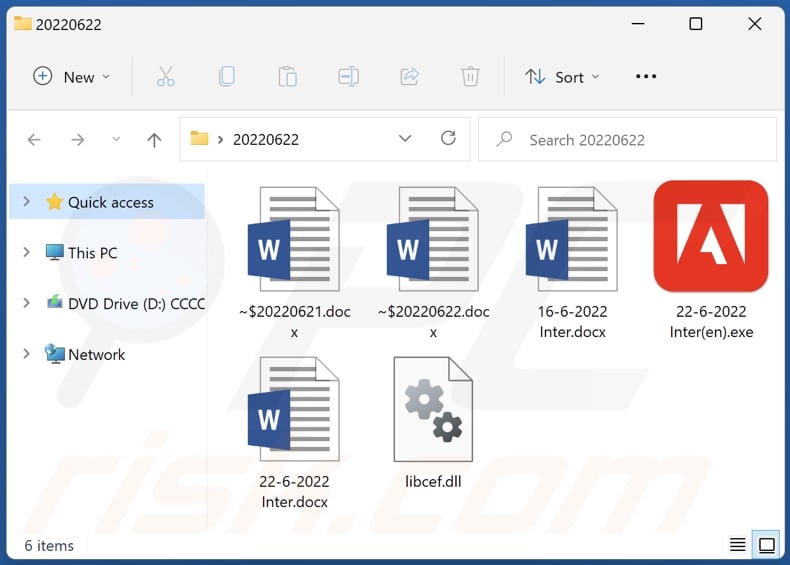Click the 22-6-2022 Inter.docx file name
790x565 pixels.
click(x=294, y=491)
